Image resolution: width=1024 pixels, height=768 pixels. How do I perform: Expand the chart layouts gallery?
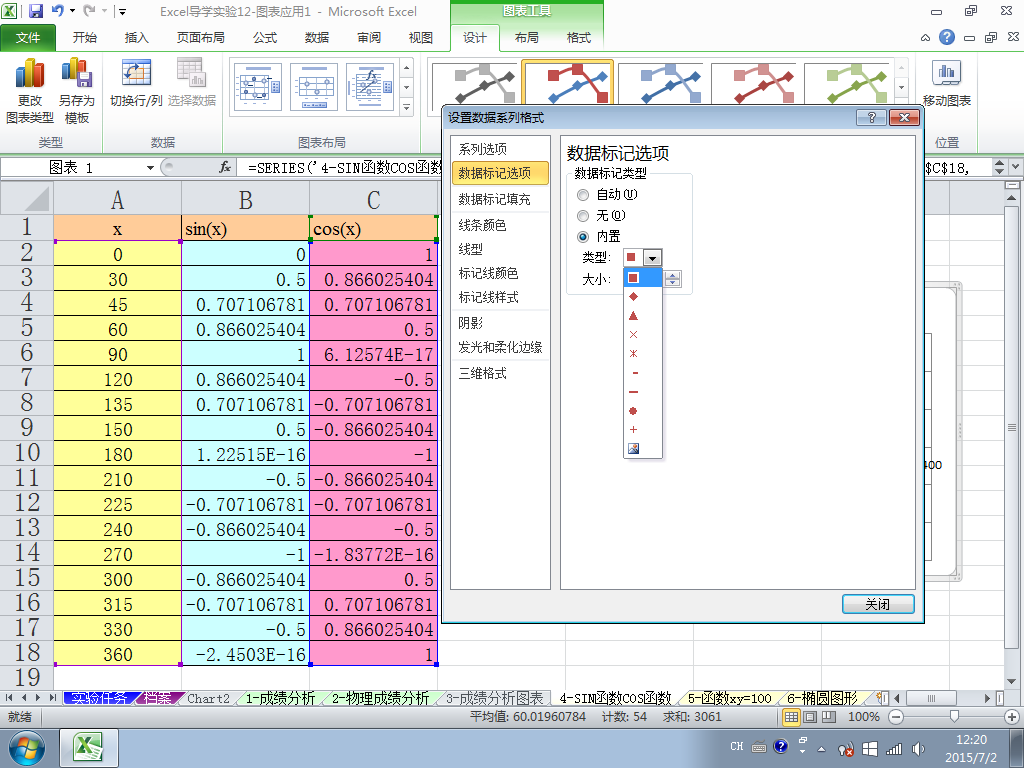coord(406,107)
